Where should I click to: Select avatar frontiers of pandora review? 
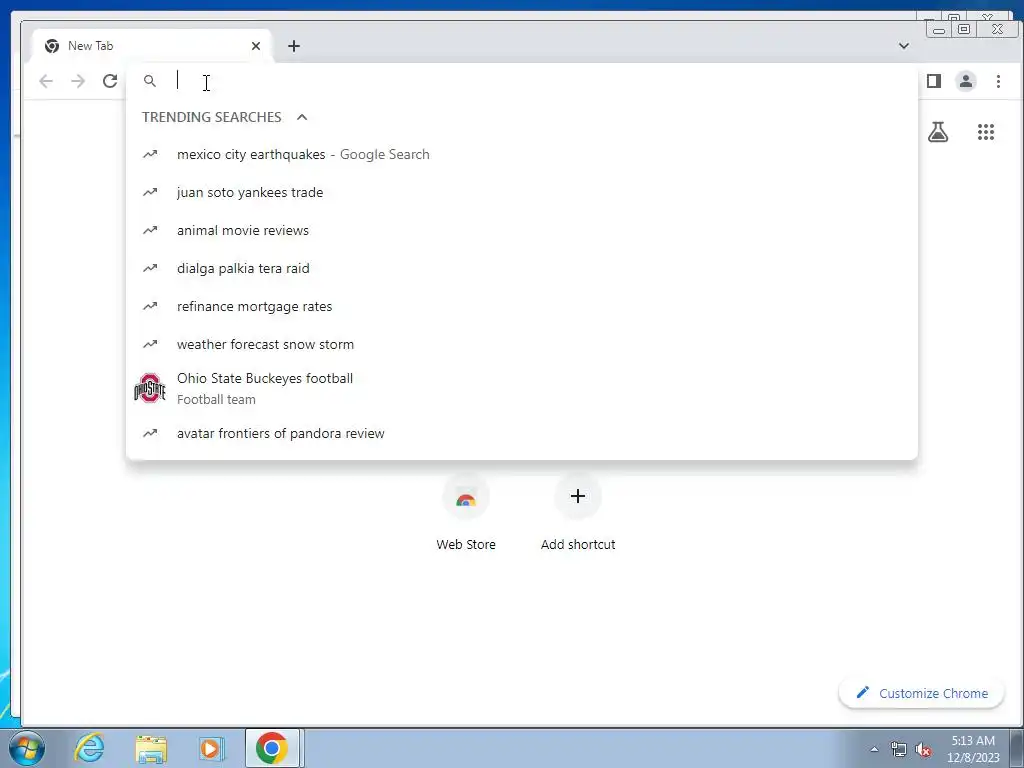pos(522,434)
